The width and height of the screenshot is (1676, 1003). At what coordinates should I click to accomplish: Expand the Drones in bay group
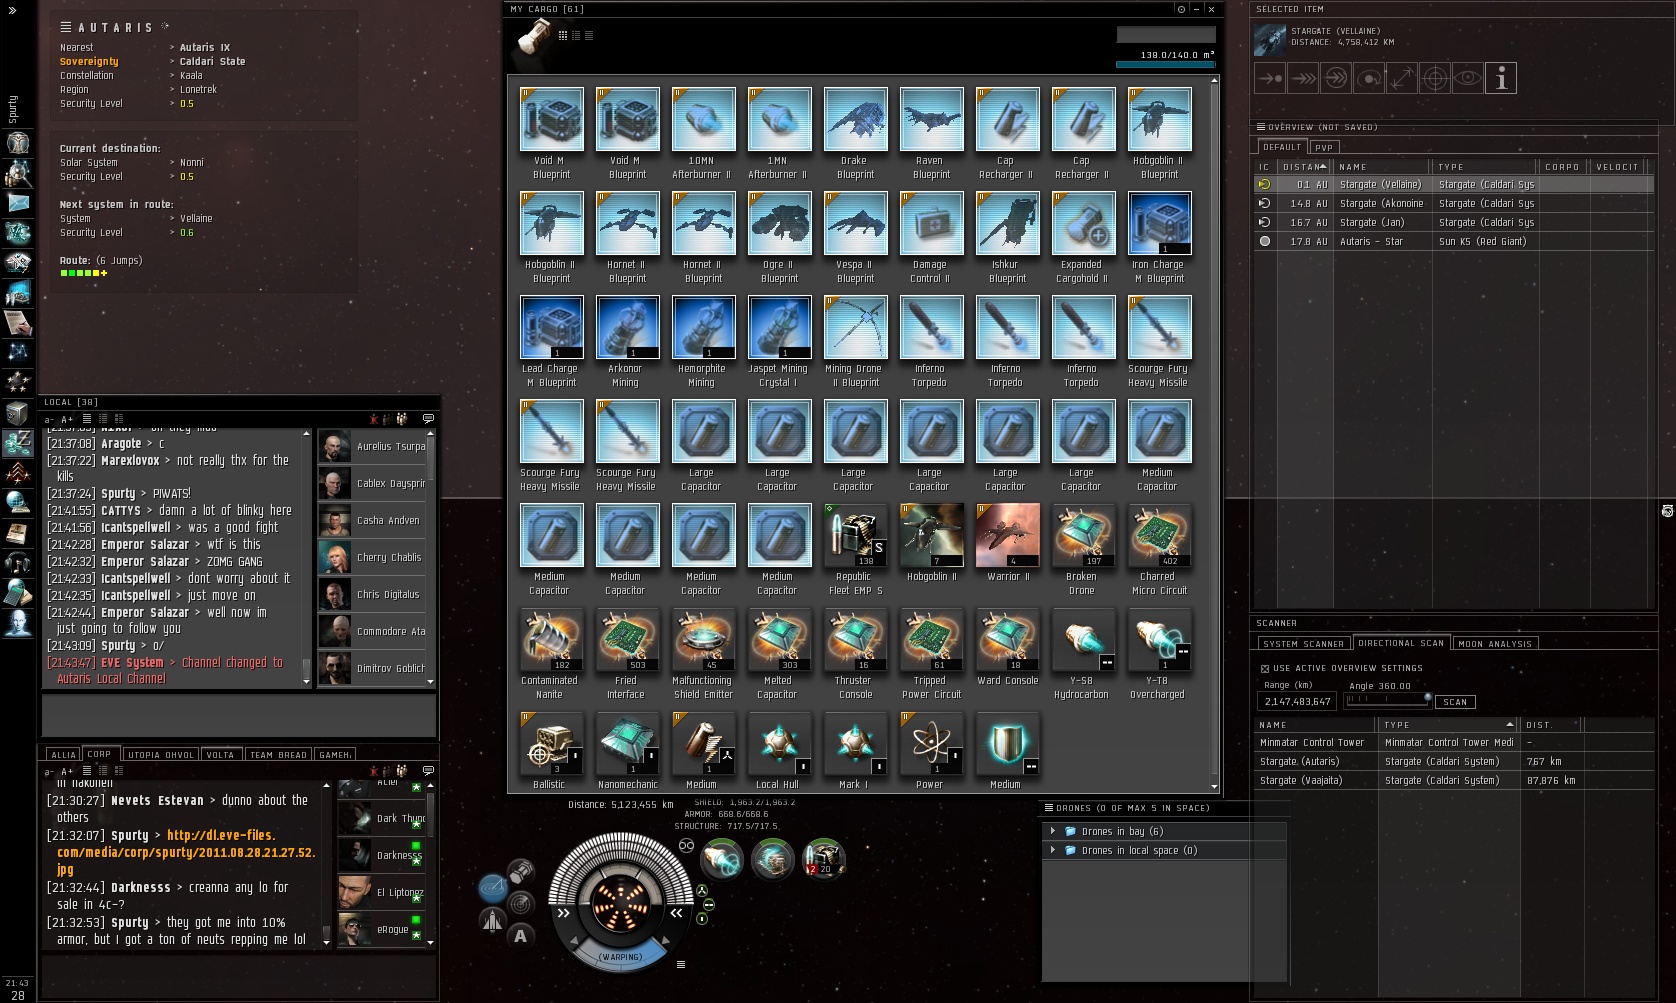pos(1052,831)
